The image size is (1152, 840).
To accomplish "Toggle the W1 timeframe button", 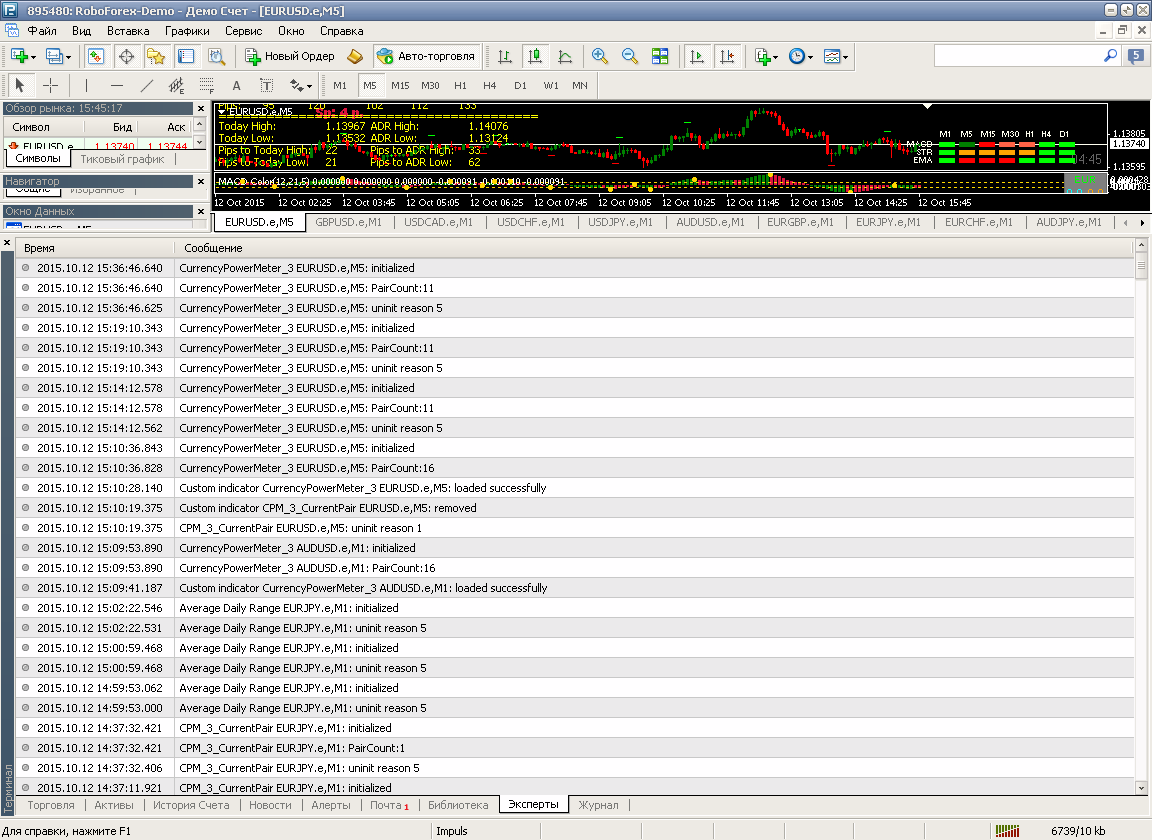I will click(550, 85).
